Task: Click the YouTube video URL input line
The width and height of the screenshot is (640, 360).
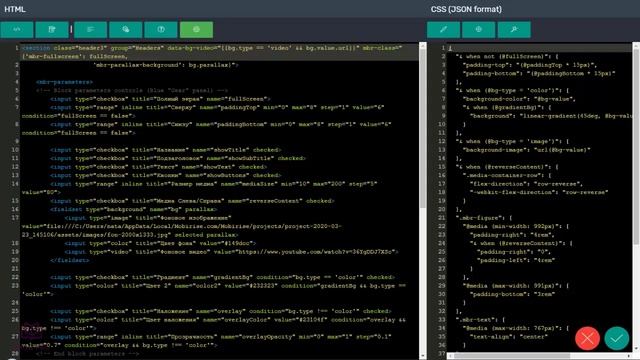Action: click(231, 252)
